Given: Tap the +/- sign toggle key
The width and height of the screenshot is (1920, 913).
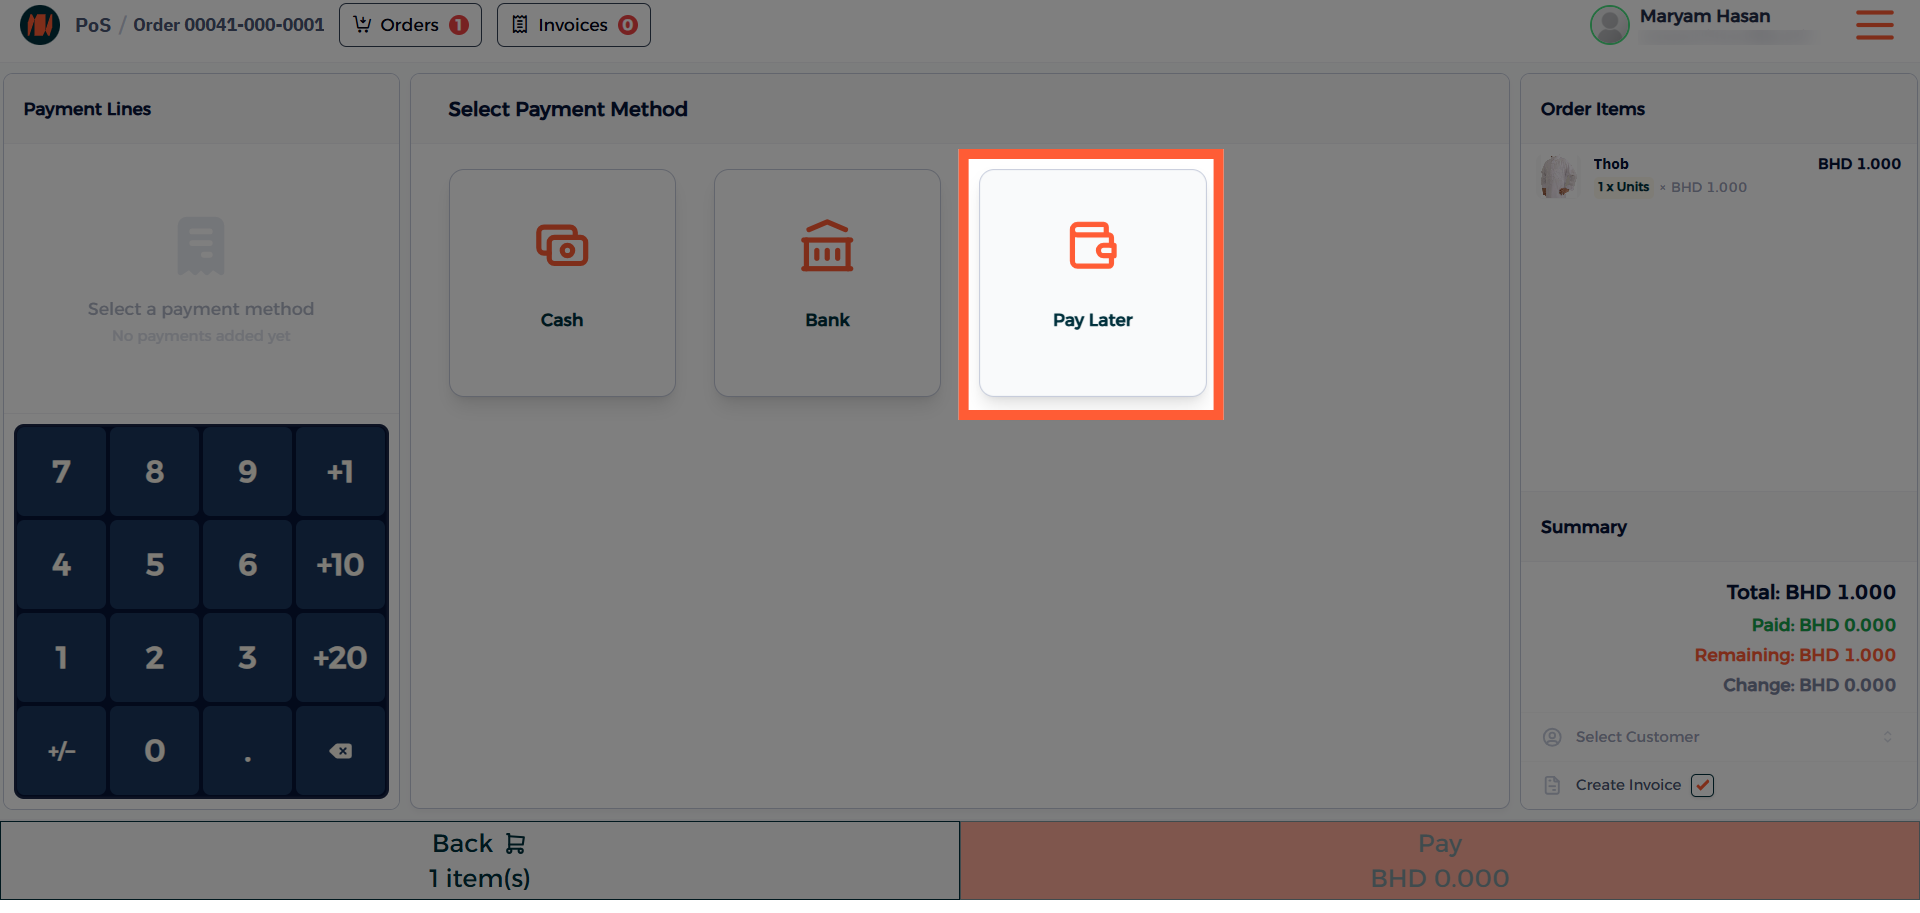Looking at the screenshot, I should (62, 751).
